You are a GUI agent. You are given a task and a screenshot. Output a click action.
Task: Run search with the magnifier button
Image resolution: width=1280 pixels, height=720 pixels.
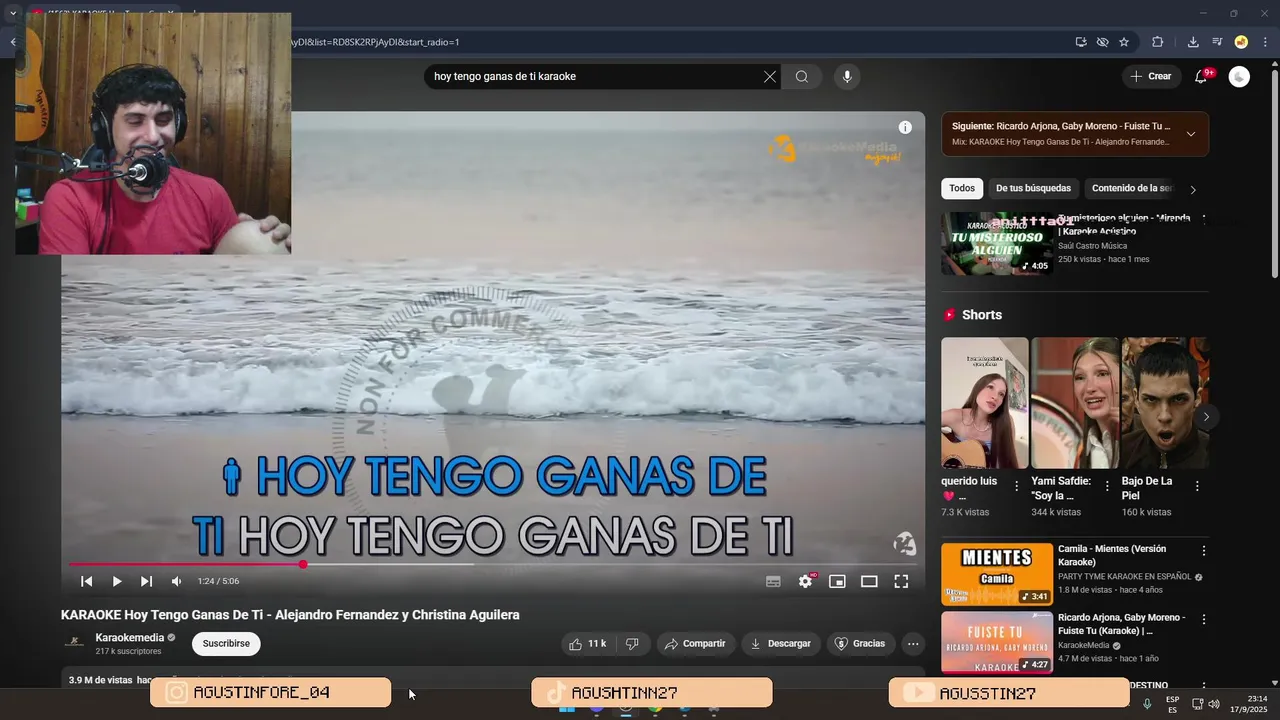[x=802, y=76]
